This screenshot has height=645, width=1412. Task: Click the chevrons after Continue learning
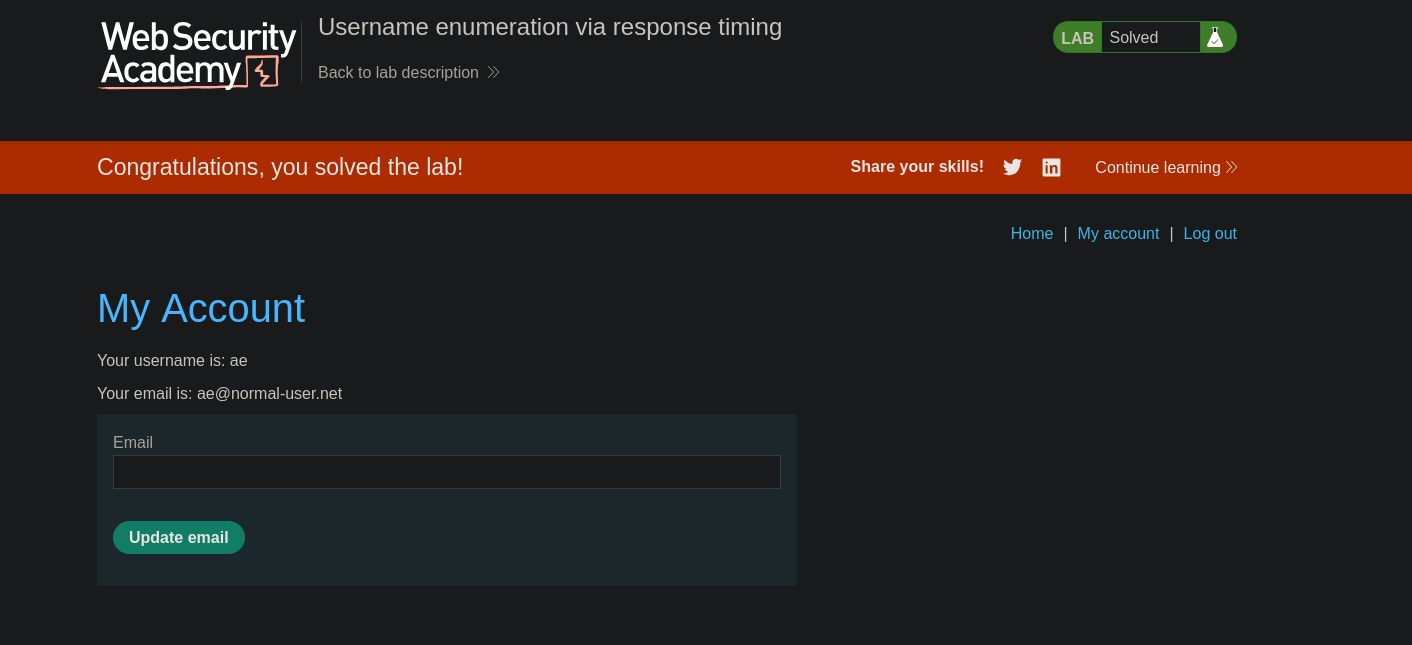click(1231, 168)
